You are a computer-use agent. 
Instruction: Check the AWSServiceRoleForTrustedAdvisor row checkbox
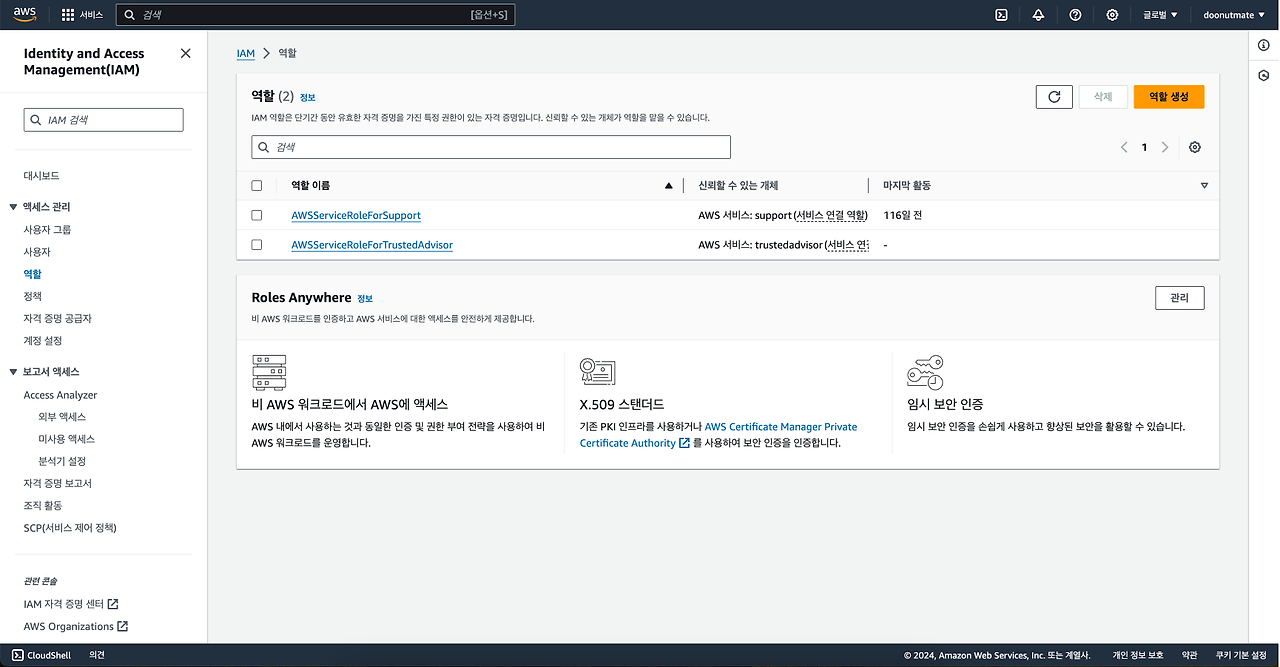[257, 245]
